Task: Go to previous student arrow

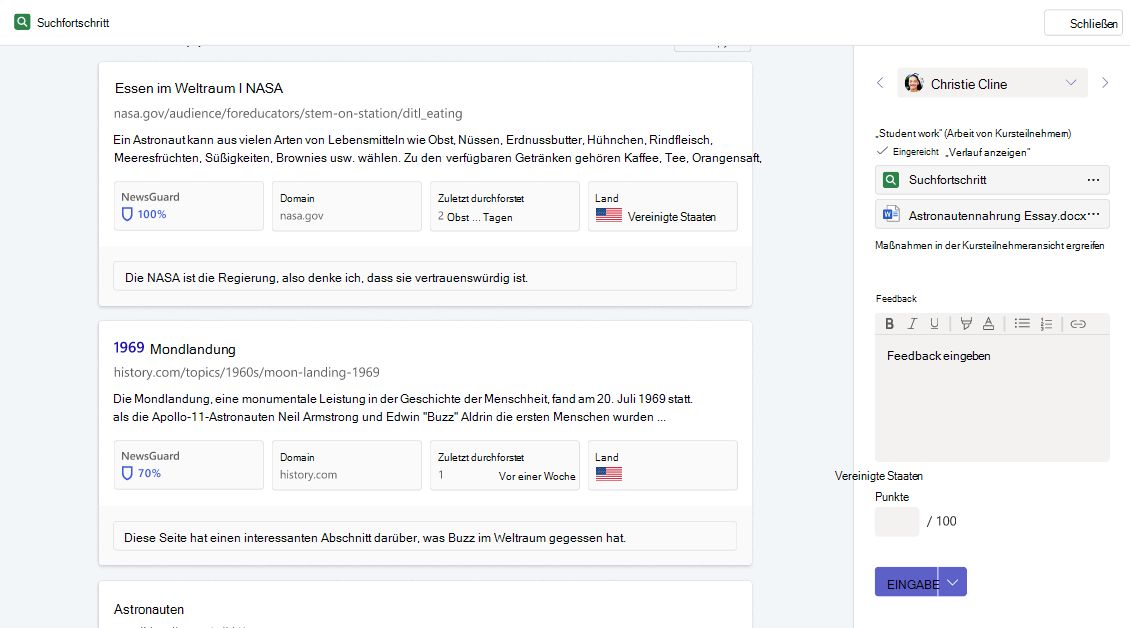Action: click(x=880, y=83)
